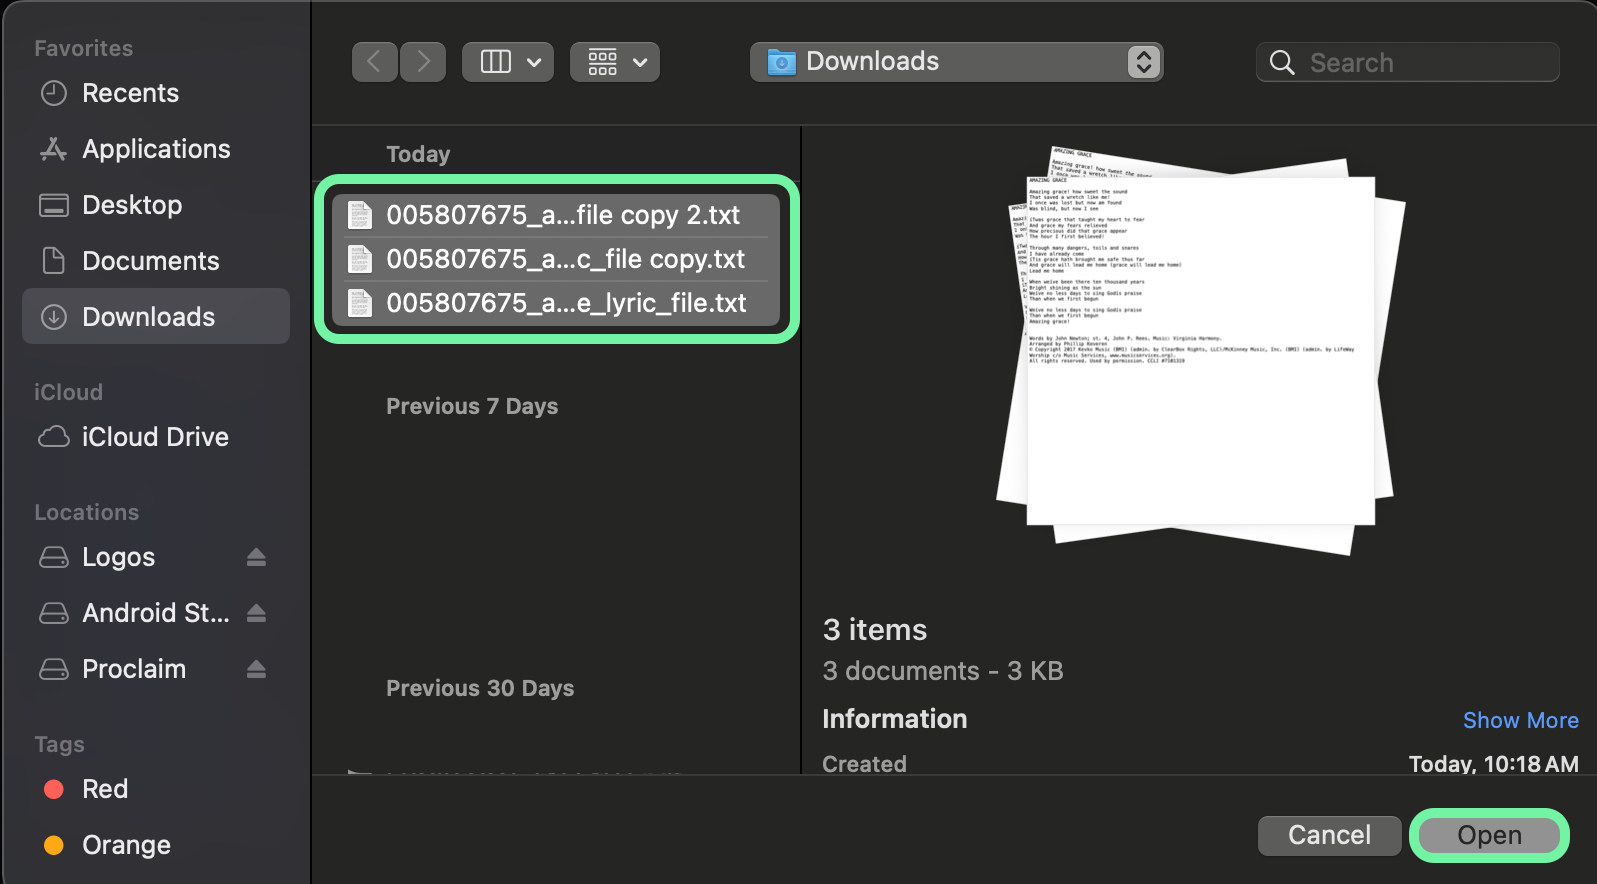Select file ending in e_lyric_file.txt
The width and height of the screenshot is (1597, 884).
pyautogui.click(x=556, y=303)
